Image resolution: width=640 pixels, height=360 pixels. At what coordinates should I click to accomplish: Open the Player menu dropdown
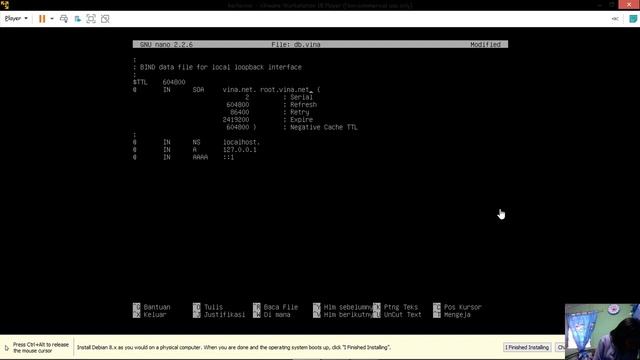pos(16,18)
